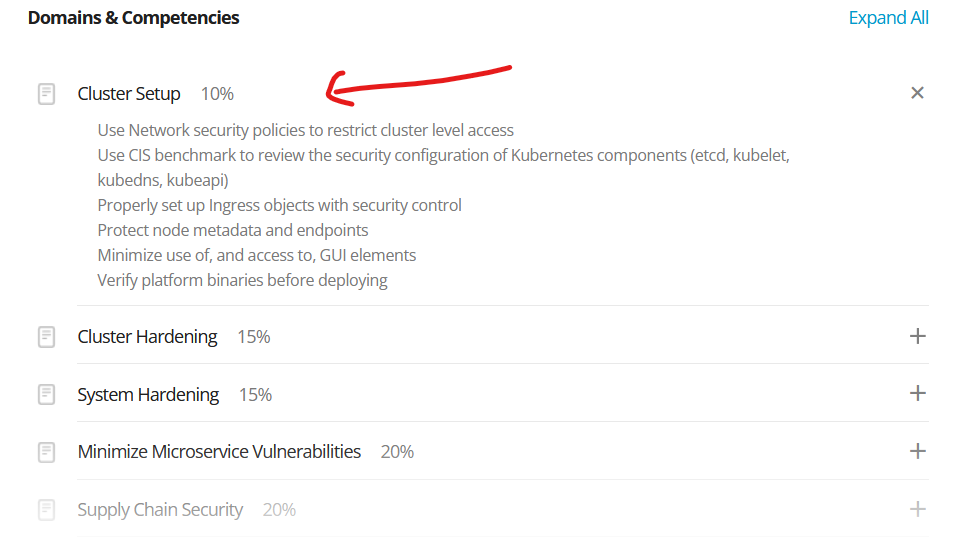Open the Cluster Hardening section title
The height and width of the screenshot is (556, 966).
click(147, 337)
